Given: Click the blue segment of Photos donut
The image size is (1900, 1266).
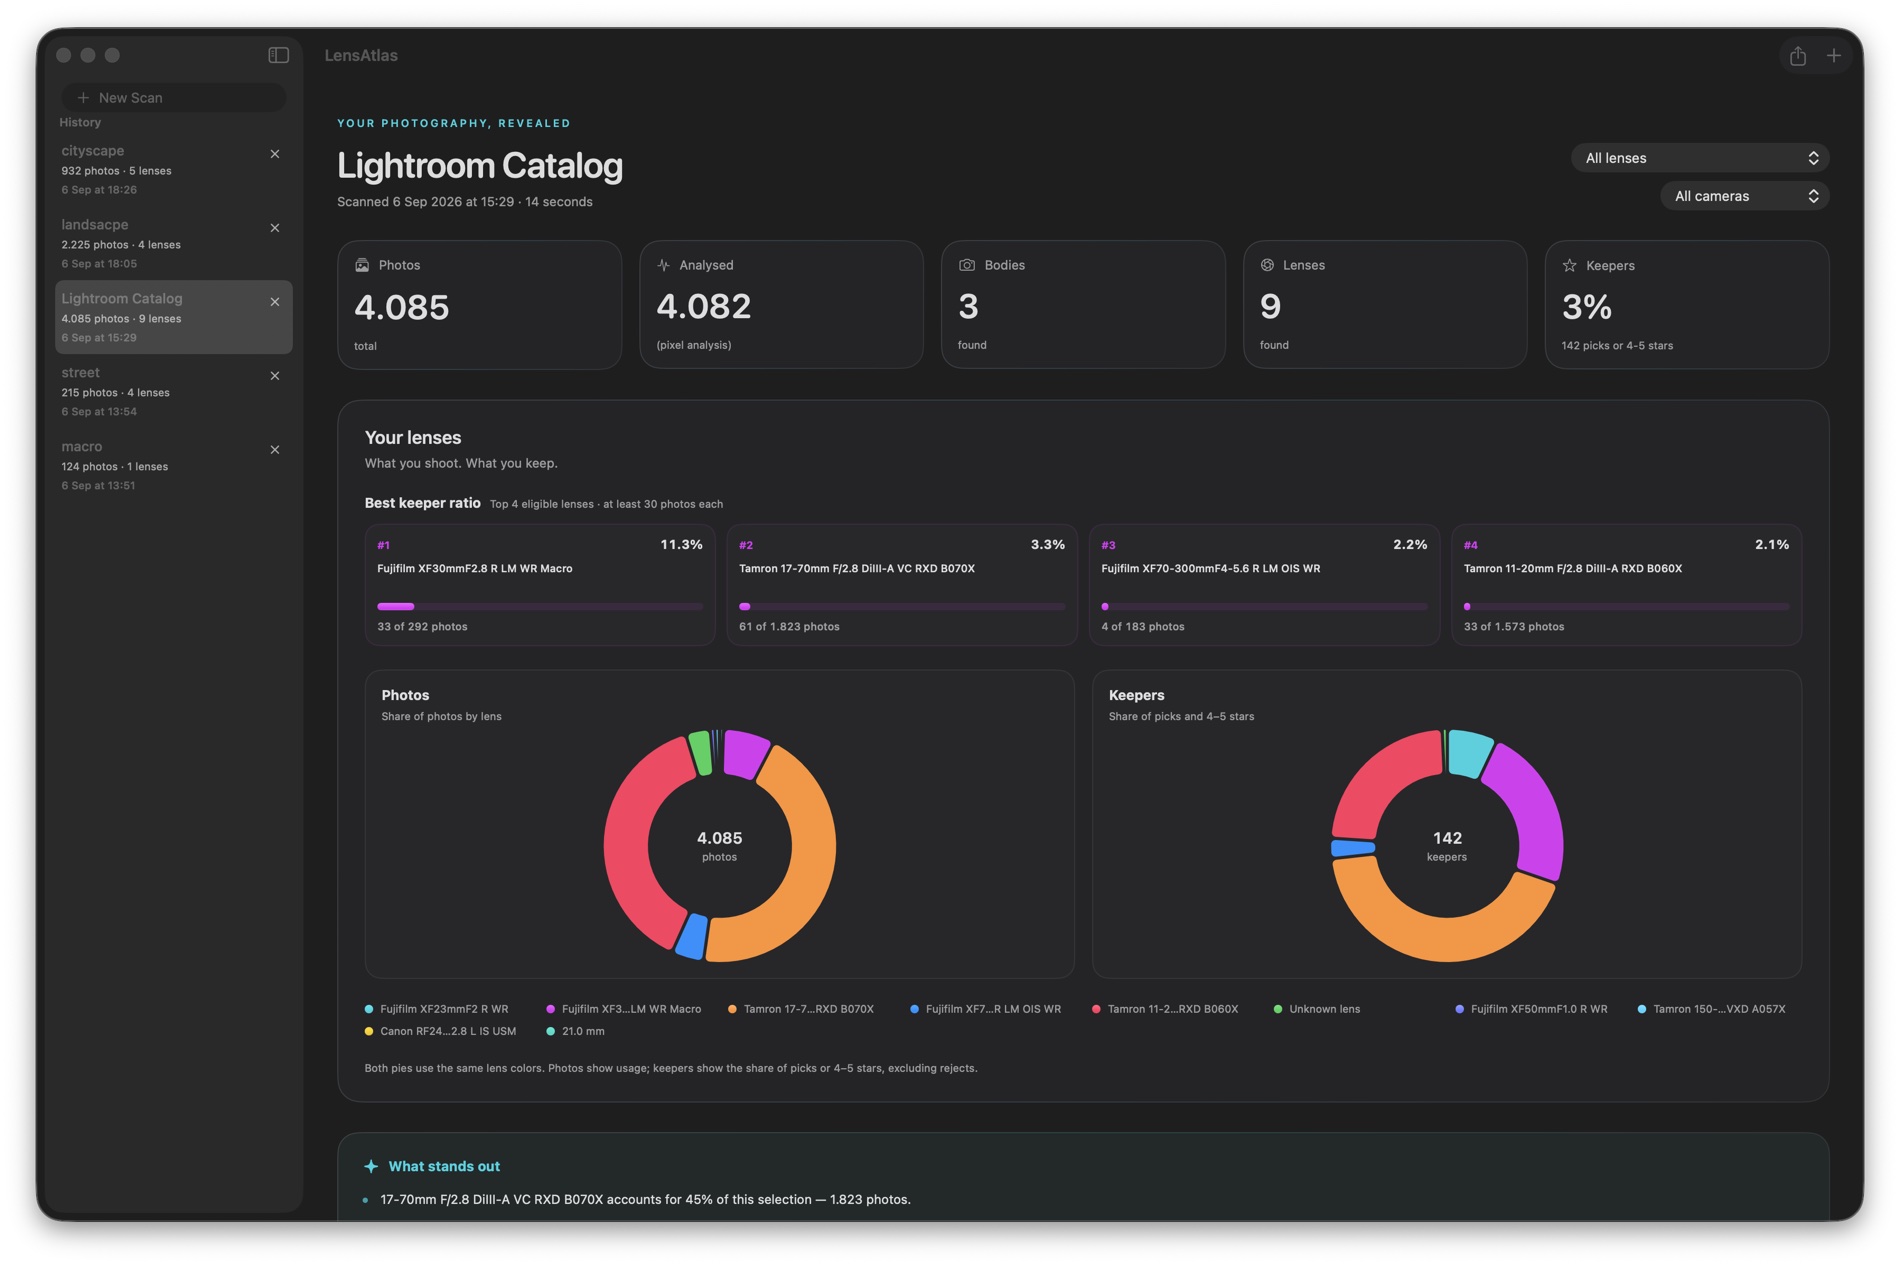Looking at the screenshot, I should (691, 936).
